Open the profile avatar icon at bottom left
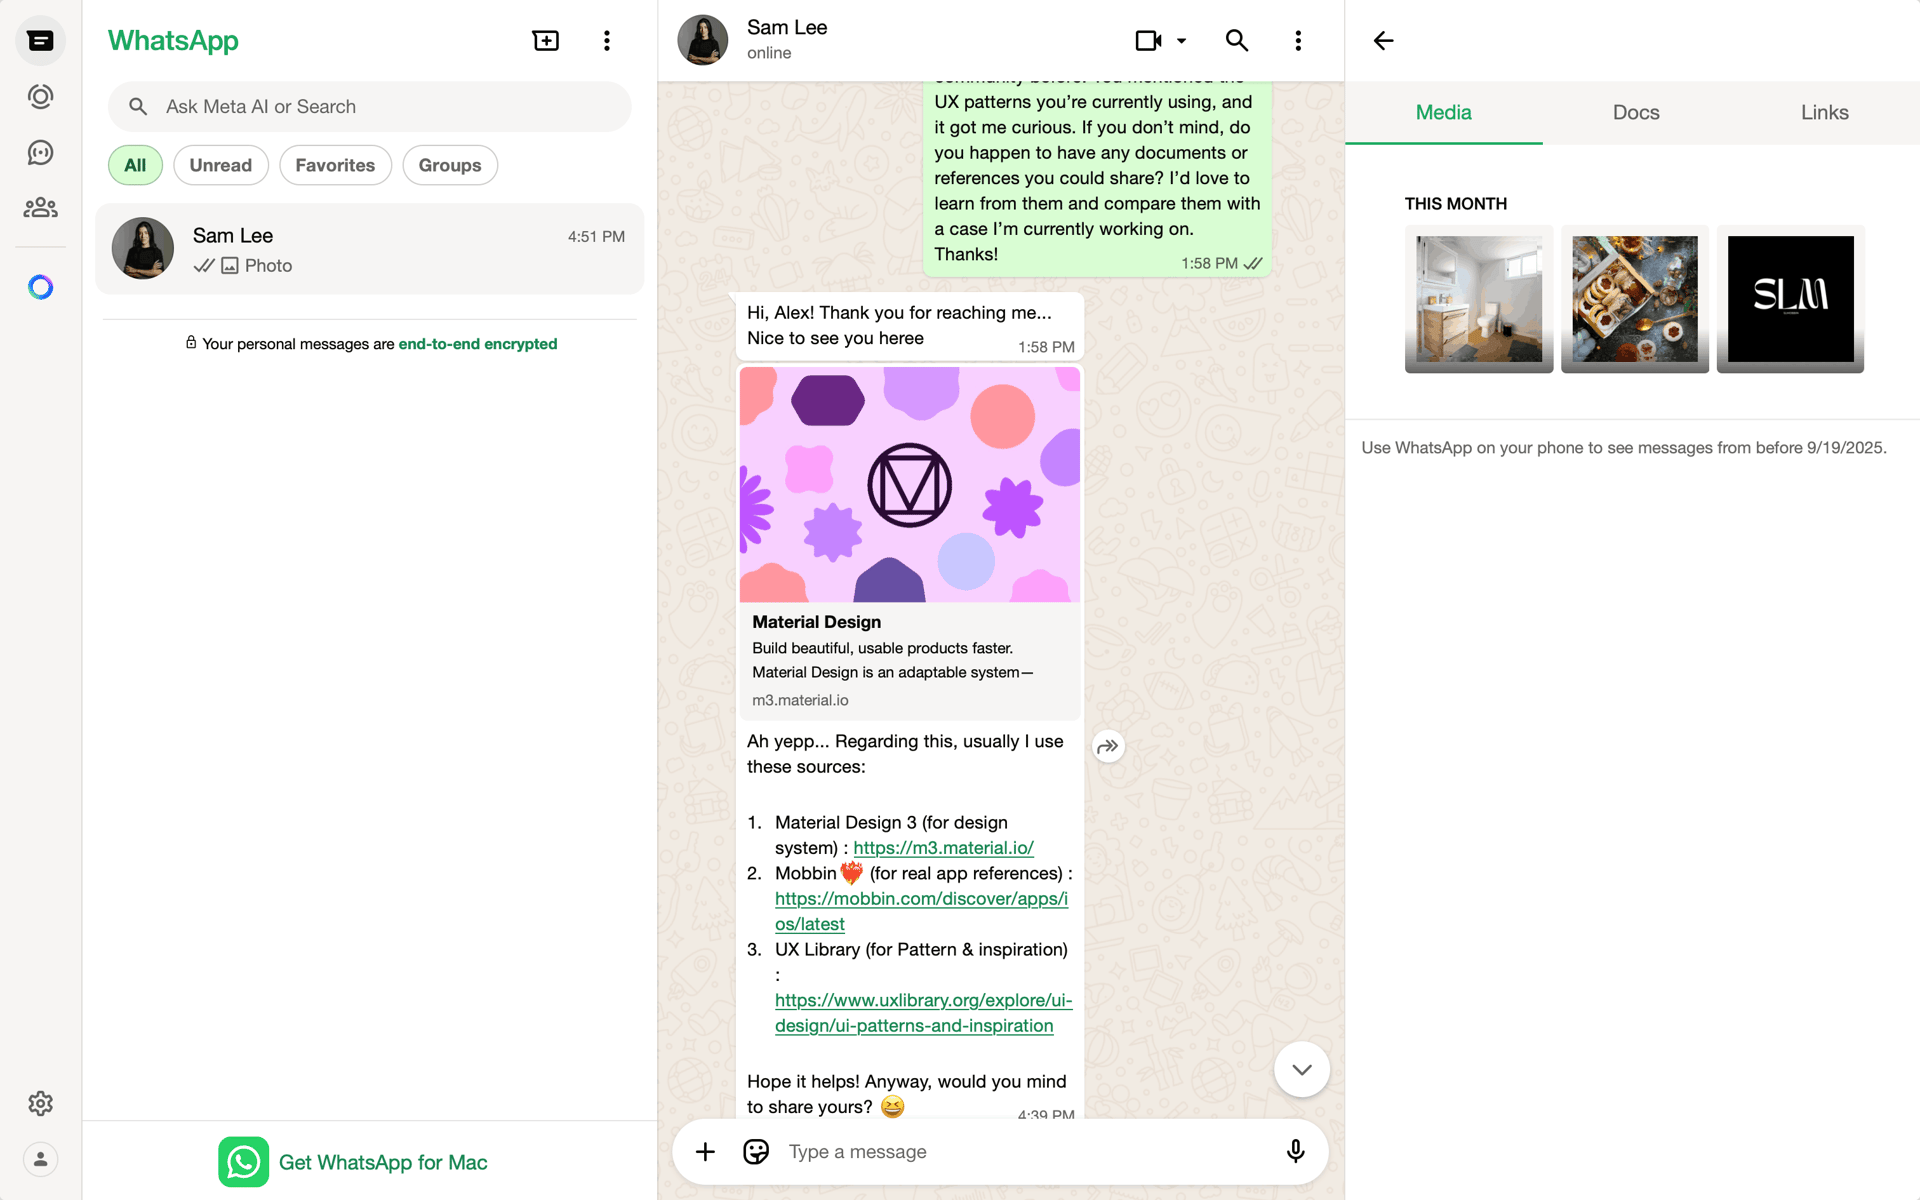The image size is (1920, 1200). [40, 1159]
